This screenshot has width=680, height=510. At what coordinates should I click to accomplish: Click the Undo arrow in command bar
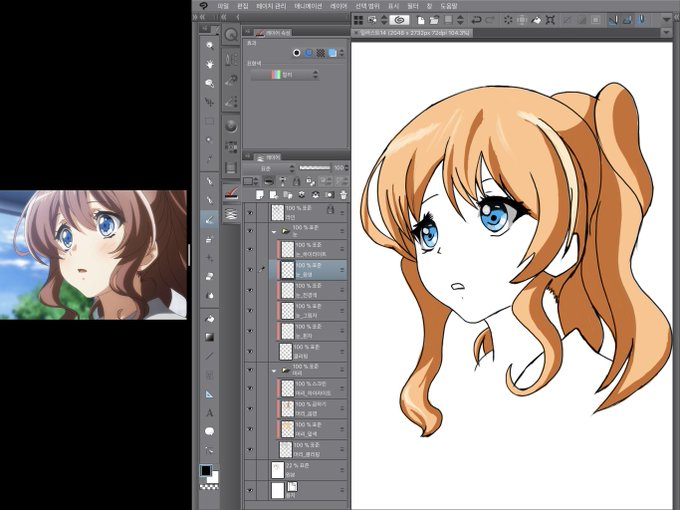click(x=477, y=20)
